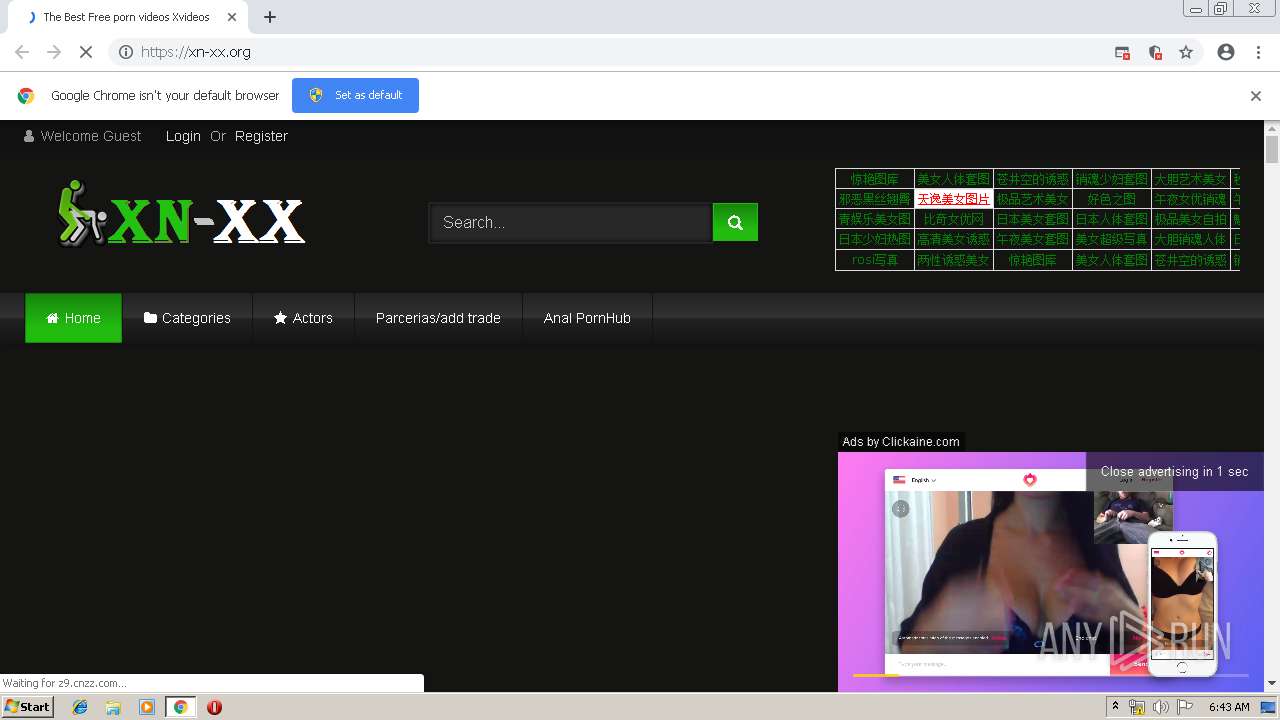Open a new browser tab
Viewport: 1280px width, 720px height.
pos(270,17)
